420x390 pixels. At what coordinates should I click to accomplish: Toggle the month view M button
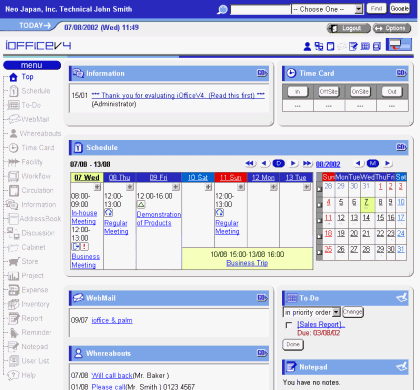coord(373,163)
